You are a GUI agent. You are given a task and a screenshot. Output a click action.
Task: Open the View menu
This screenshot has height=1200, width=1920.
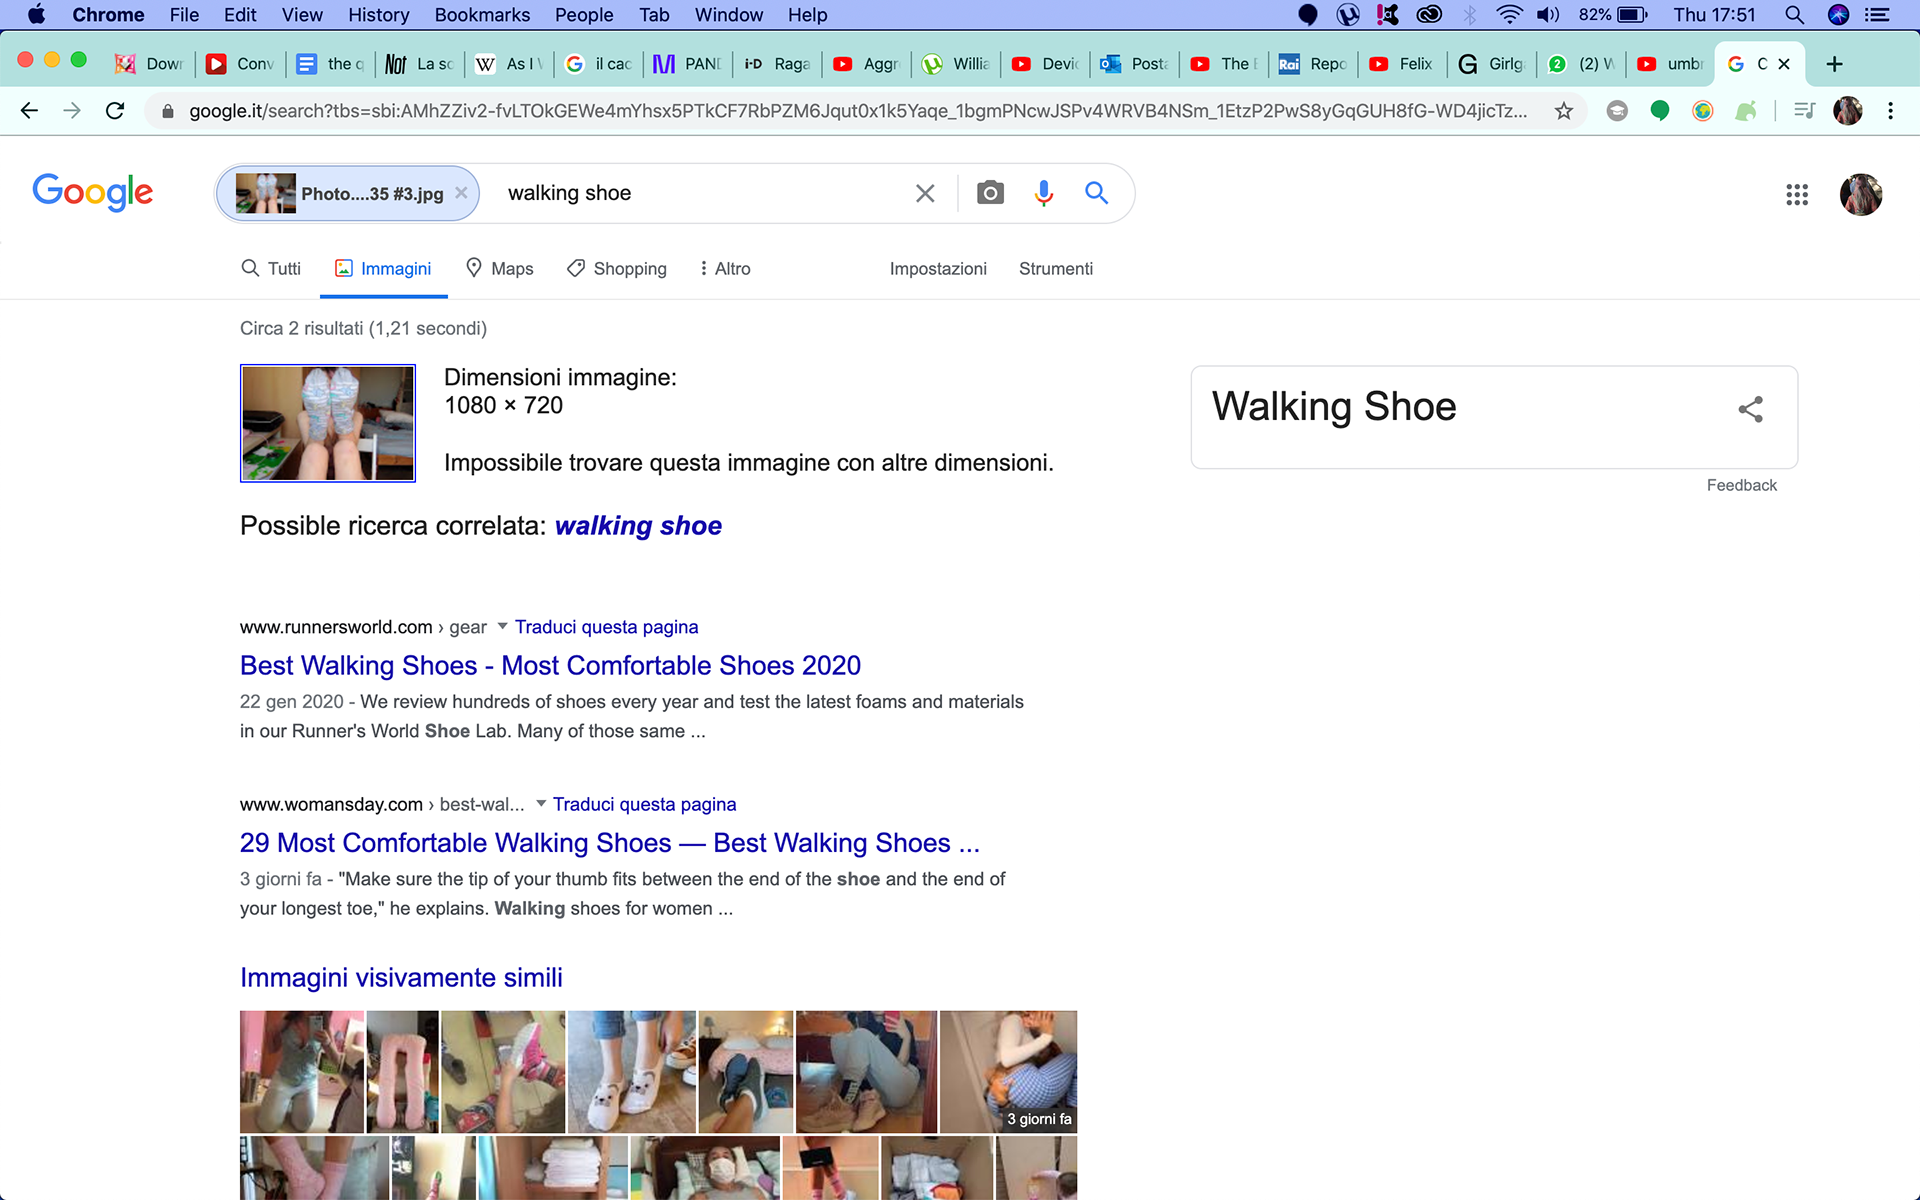click(302, 15)
